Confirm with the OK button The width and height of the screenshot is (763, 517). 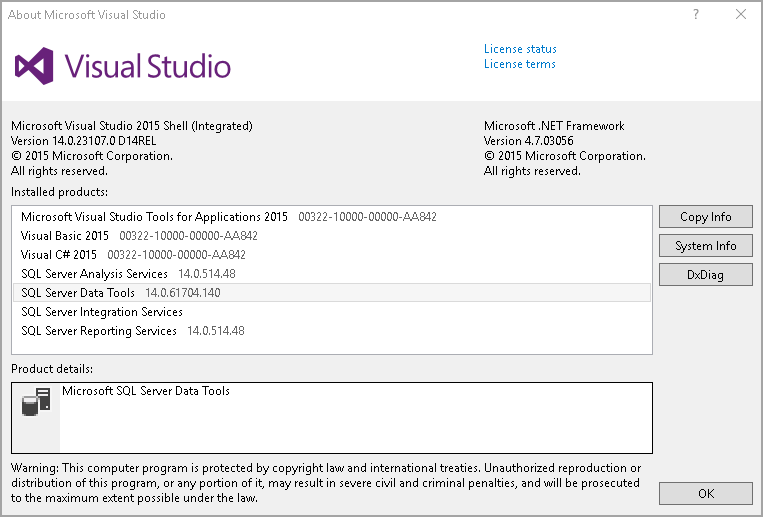[705, 493]
